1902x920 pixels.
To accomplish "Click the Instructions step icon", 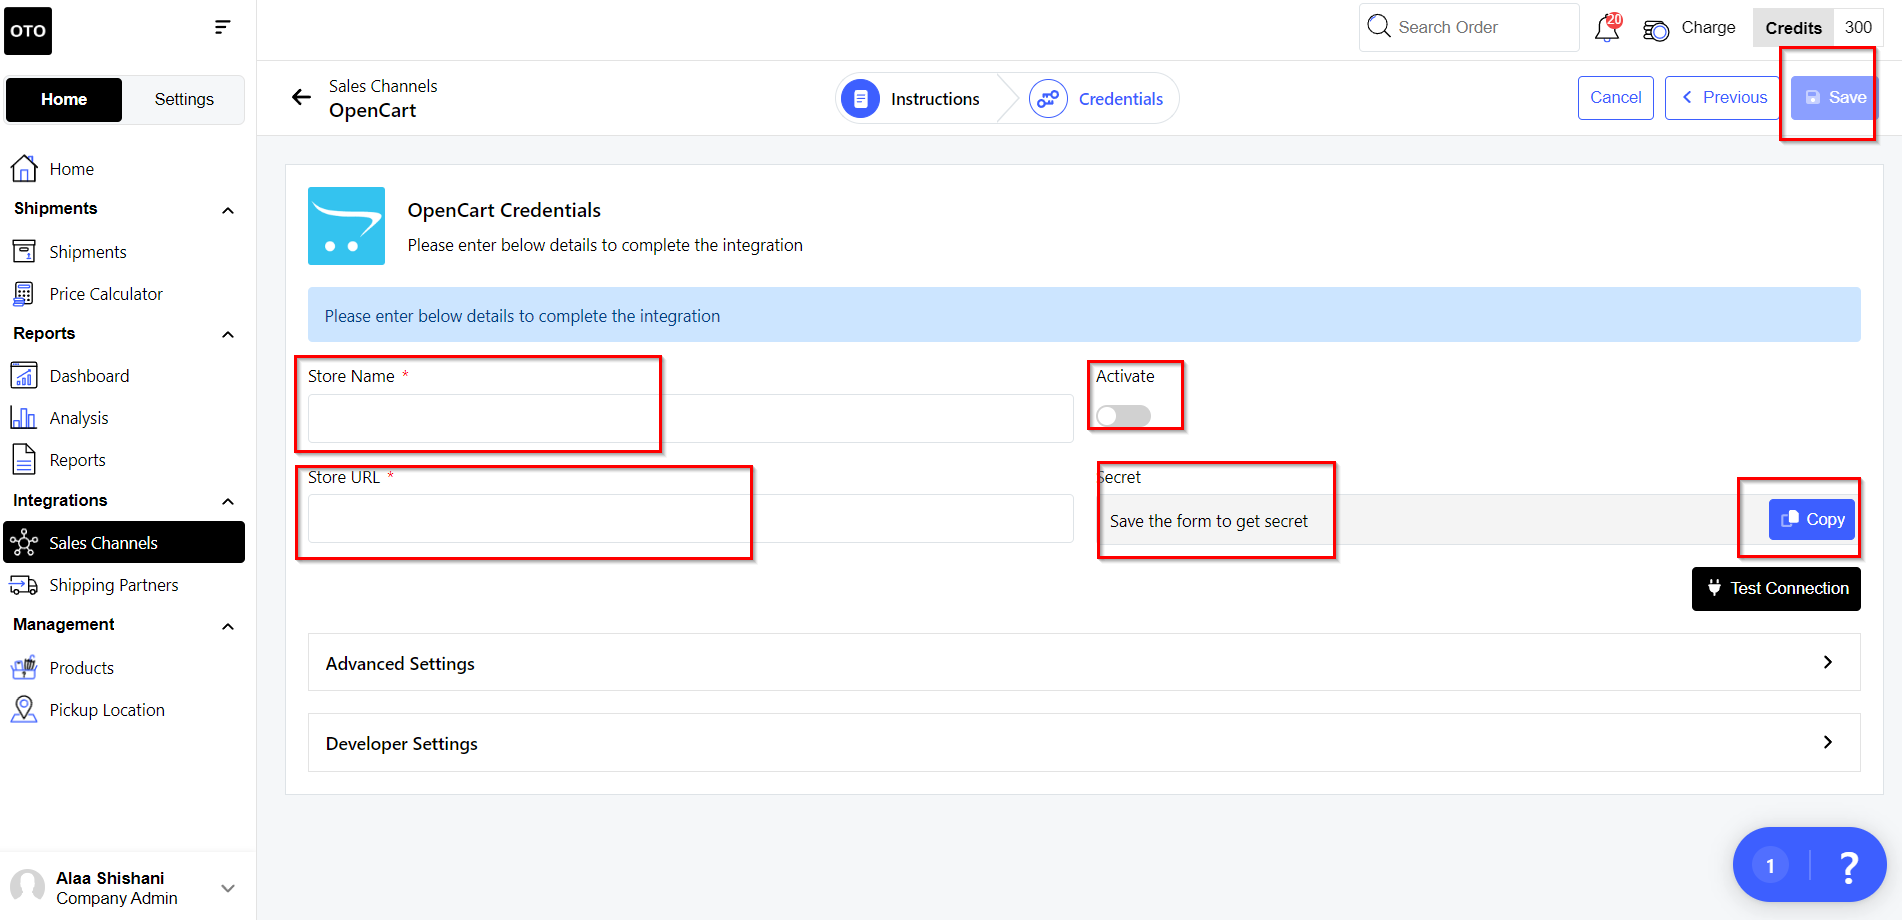I will point(861,99).
